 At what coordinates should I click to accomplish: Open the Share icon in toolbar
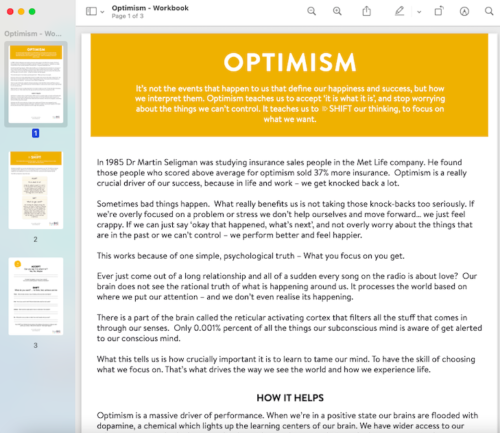point(367,11)
